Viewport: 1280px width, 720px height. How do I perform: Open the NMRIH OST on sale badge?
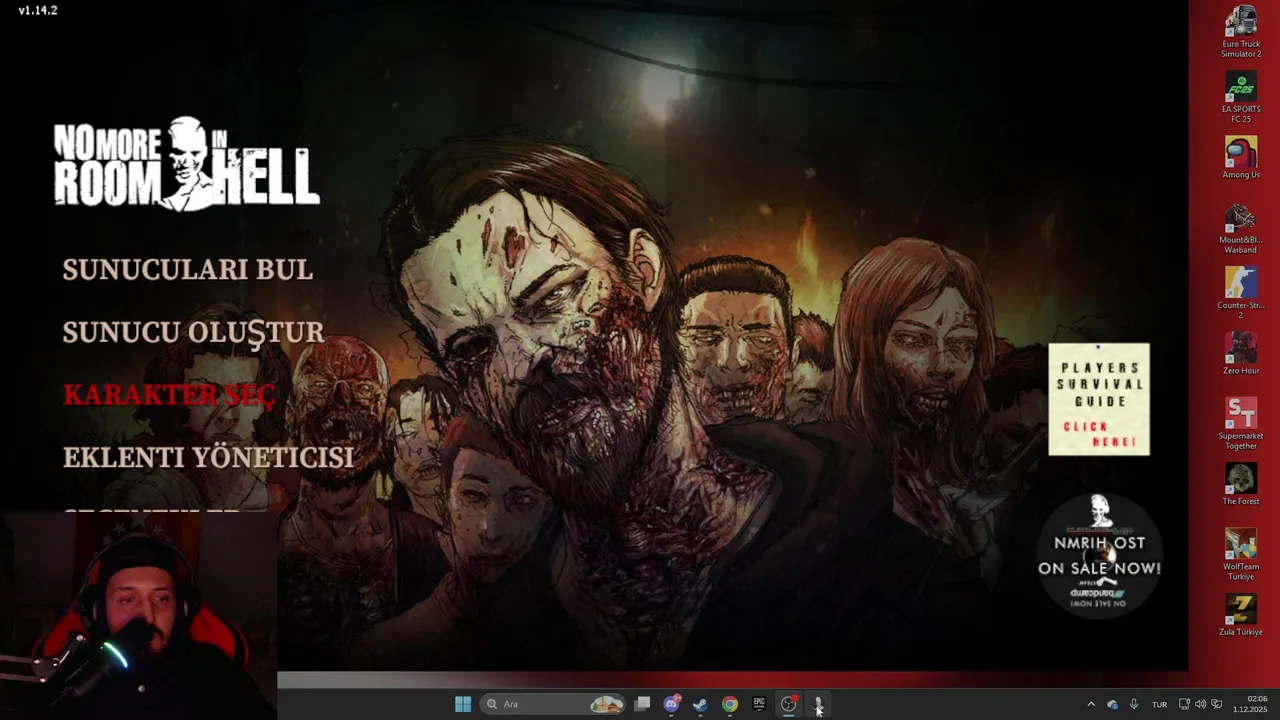[1099, 555]
